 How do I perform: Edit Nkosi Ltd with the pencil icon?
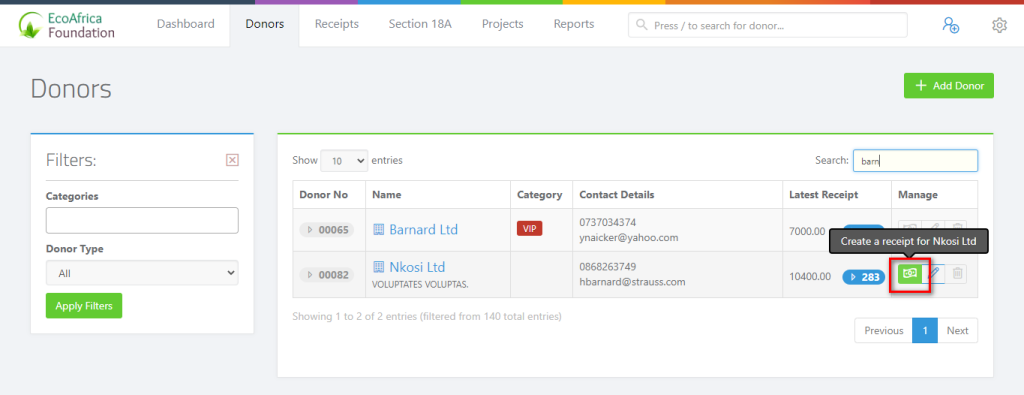[x=934, y=274]
